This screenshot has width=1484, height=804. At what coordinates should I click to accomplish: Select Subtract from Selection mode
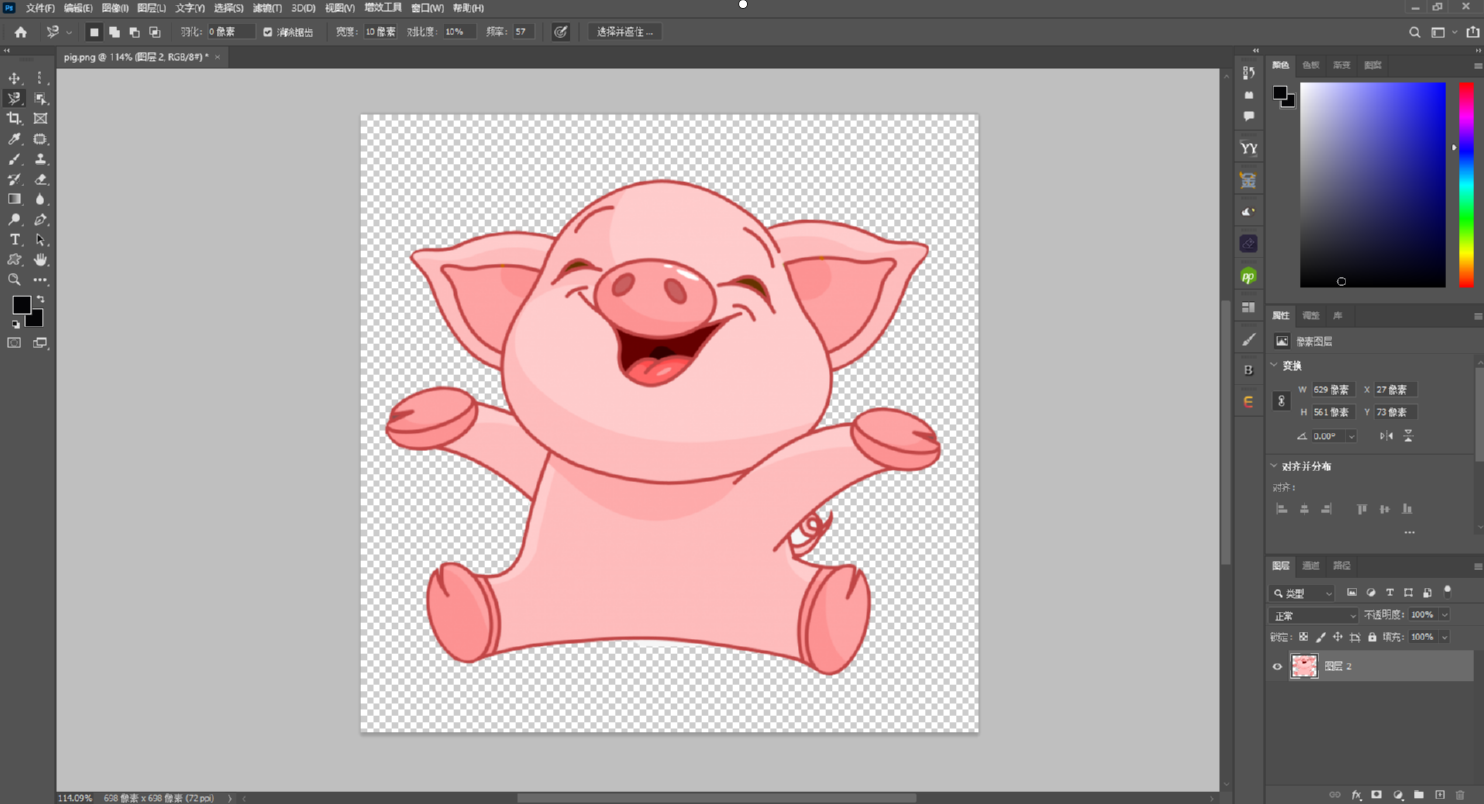(134, 32)
